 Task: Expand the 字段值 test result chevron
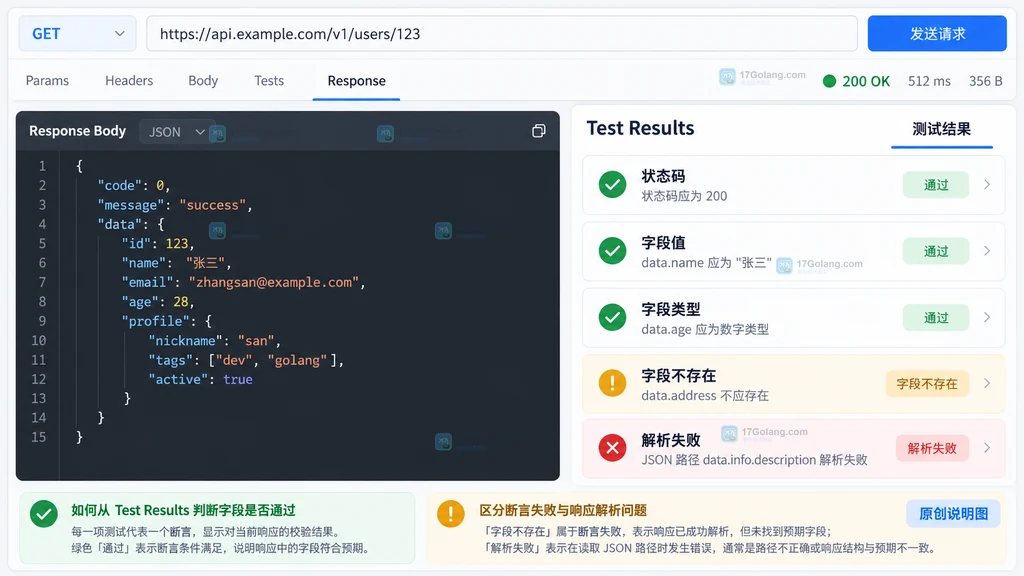987,251
